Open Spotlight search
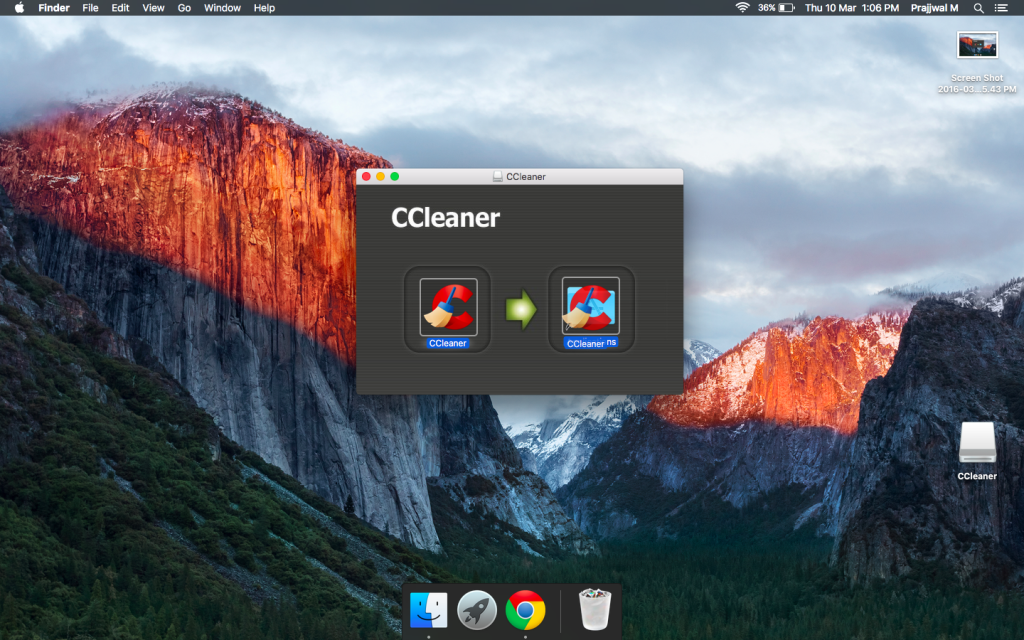This screenshot has width=1024, height=640. [978, 8]
